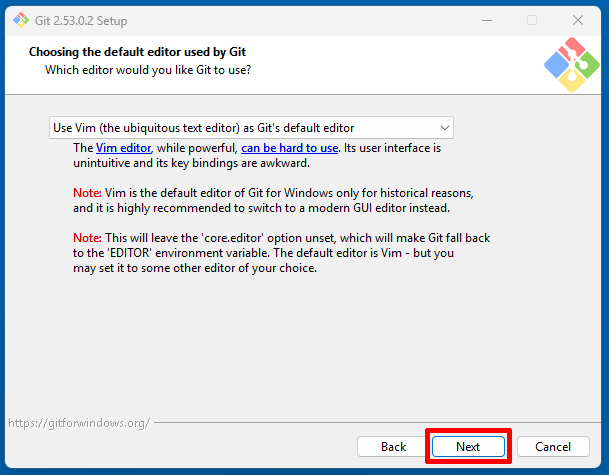Click the second red Note about core.editor
This screenshot has width=609, height=475.
87,239
